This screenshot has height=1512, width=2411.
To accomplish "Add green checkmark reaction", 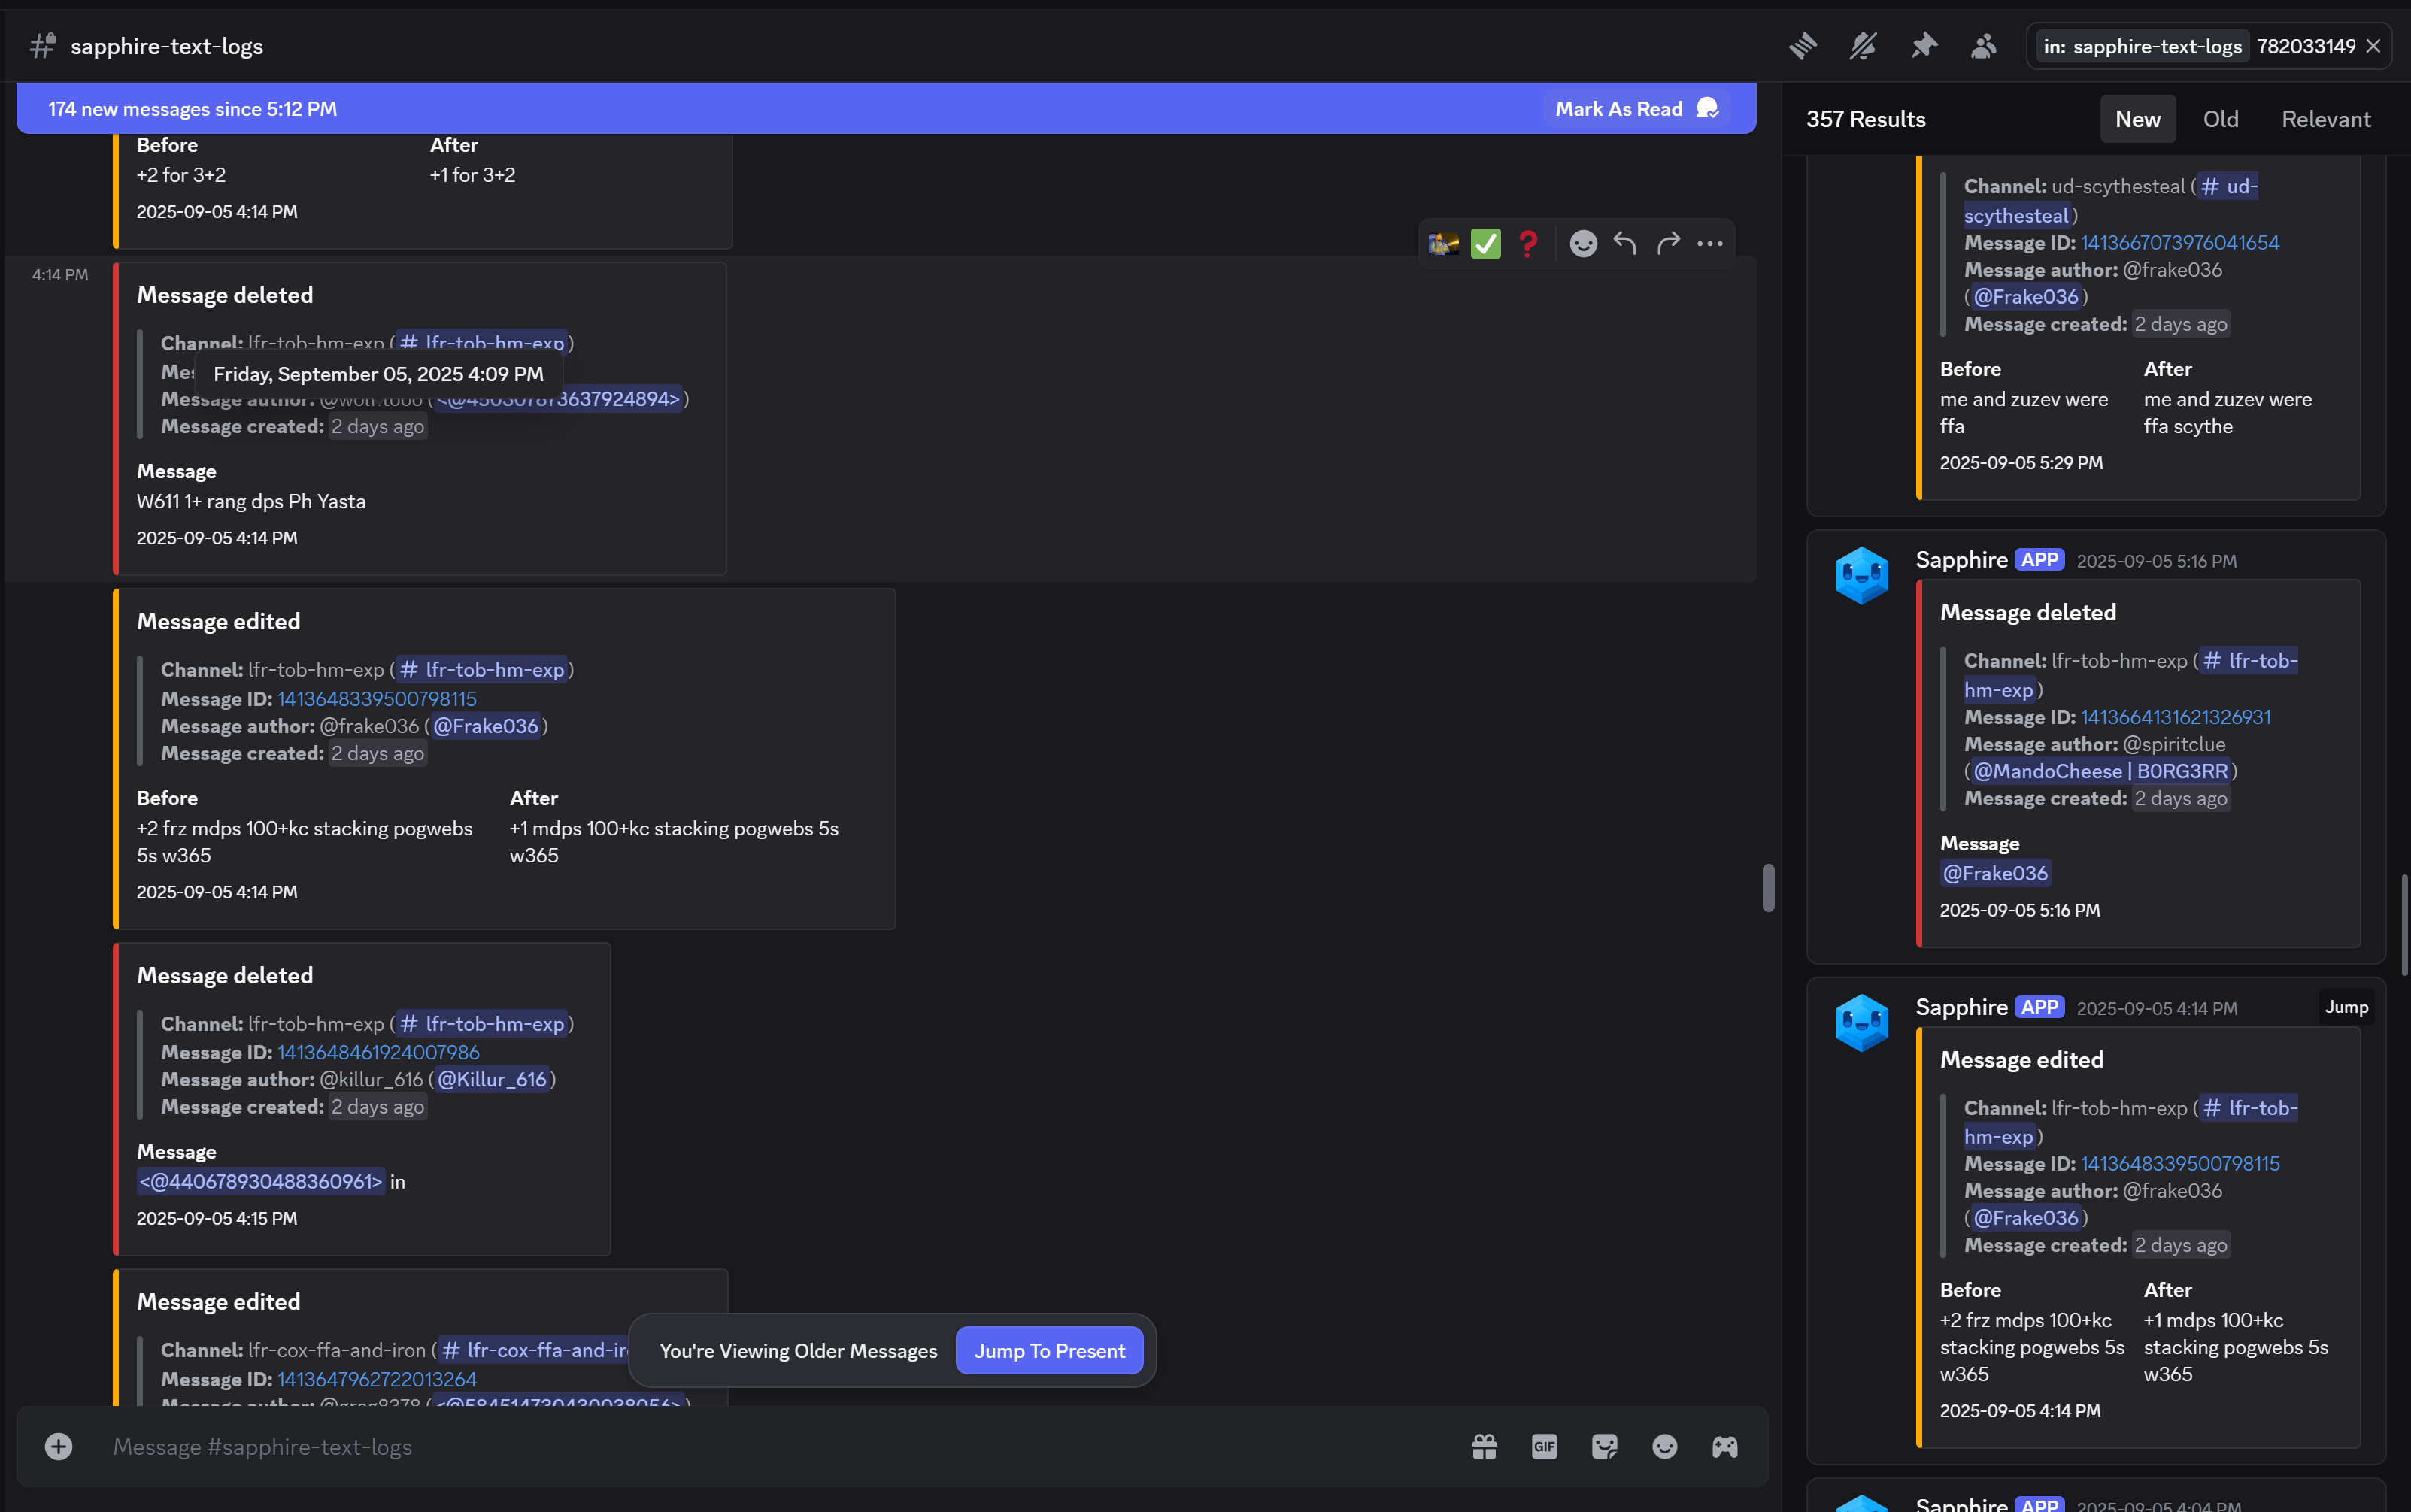I will tap(1486, 243).
